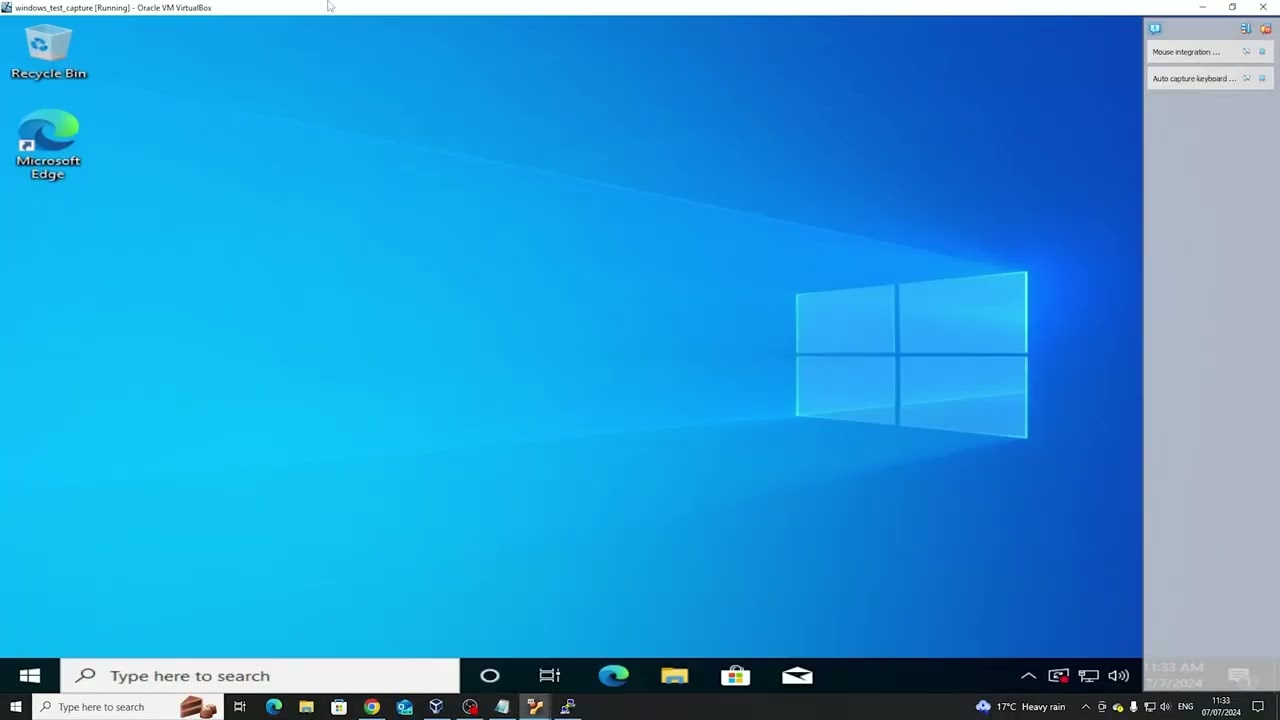
Task: Open Microsoft Store in guest taskbar
Action: [735, 676]
